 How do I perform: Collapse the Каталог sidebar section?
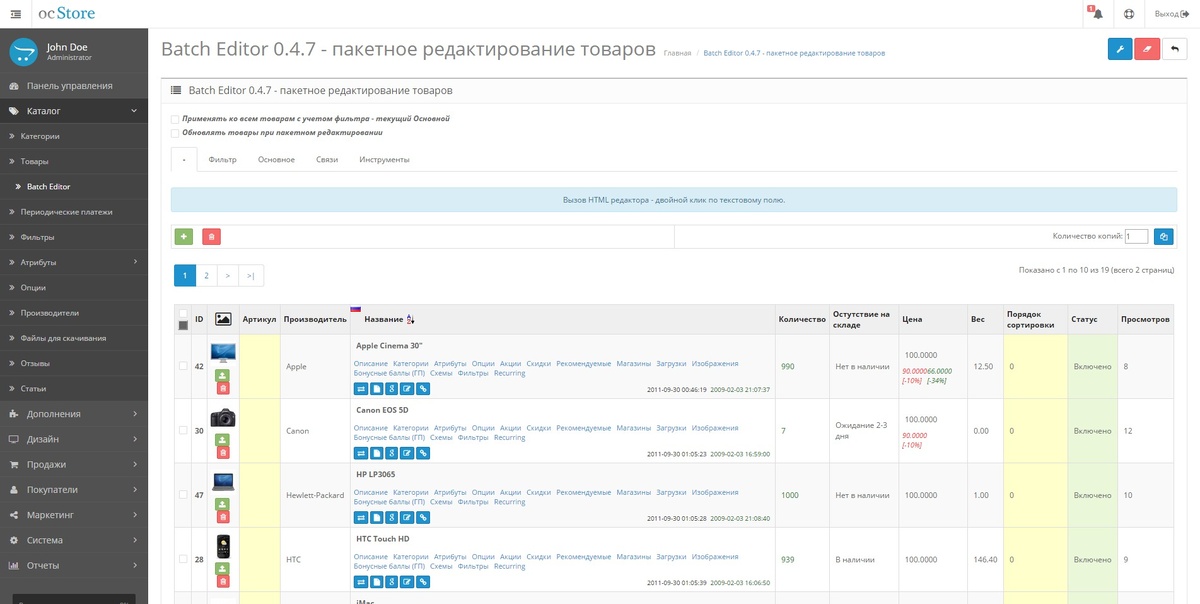click(74, 111)
